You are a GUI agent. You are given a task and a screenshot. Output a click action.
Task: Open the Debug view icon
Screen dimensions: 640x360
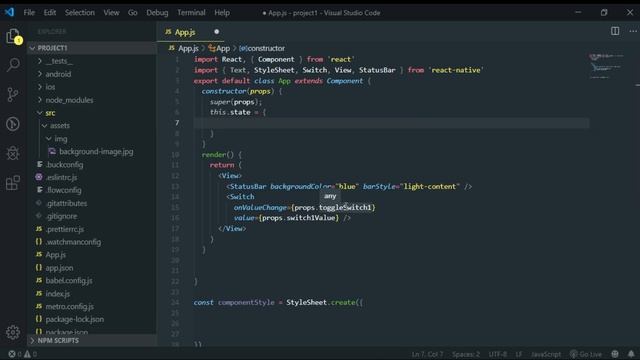[x=13, y=124]
